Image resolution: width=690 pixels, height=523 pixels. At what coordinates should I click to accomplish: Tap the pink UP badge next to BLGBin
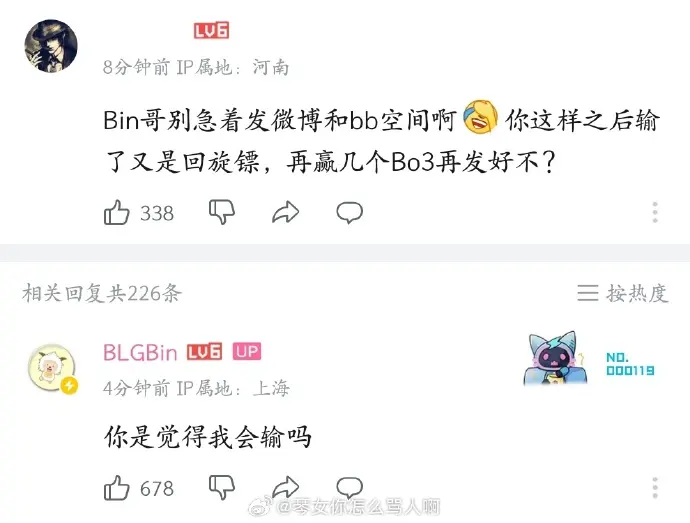click(246, 351)
